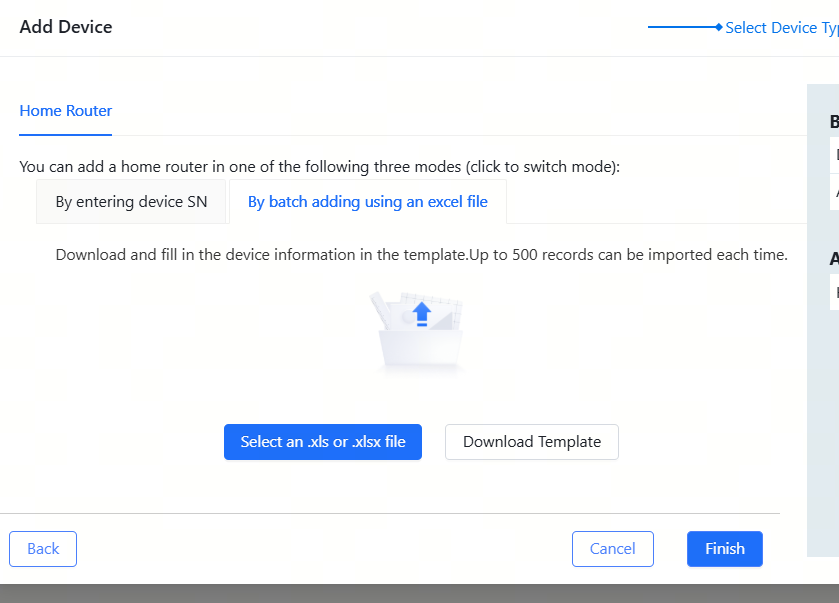Download the device template
839x603 pixels.
coord(531,442)
